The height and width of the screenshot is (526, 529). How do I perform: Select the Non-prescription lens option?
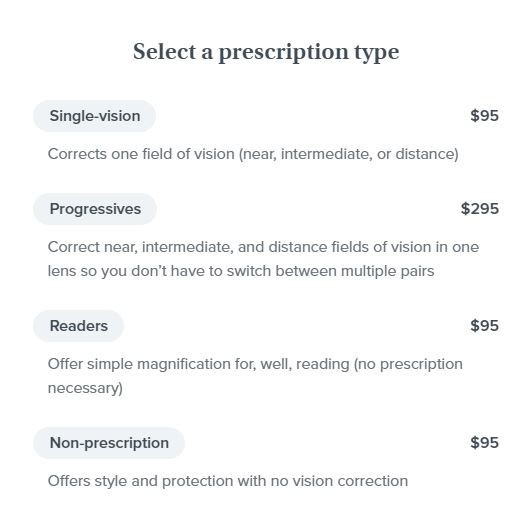(109, 443)
